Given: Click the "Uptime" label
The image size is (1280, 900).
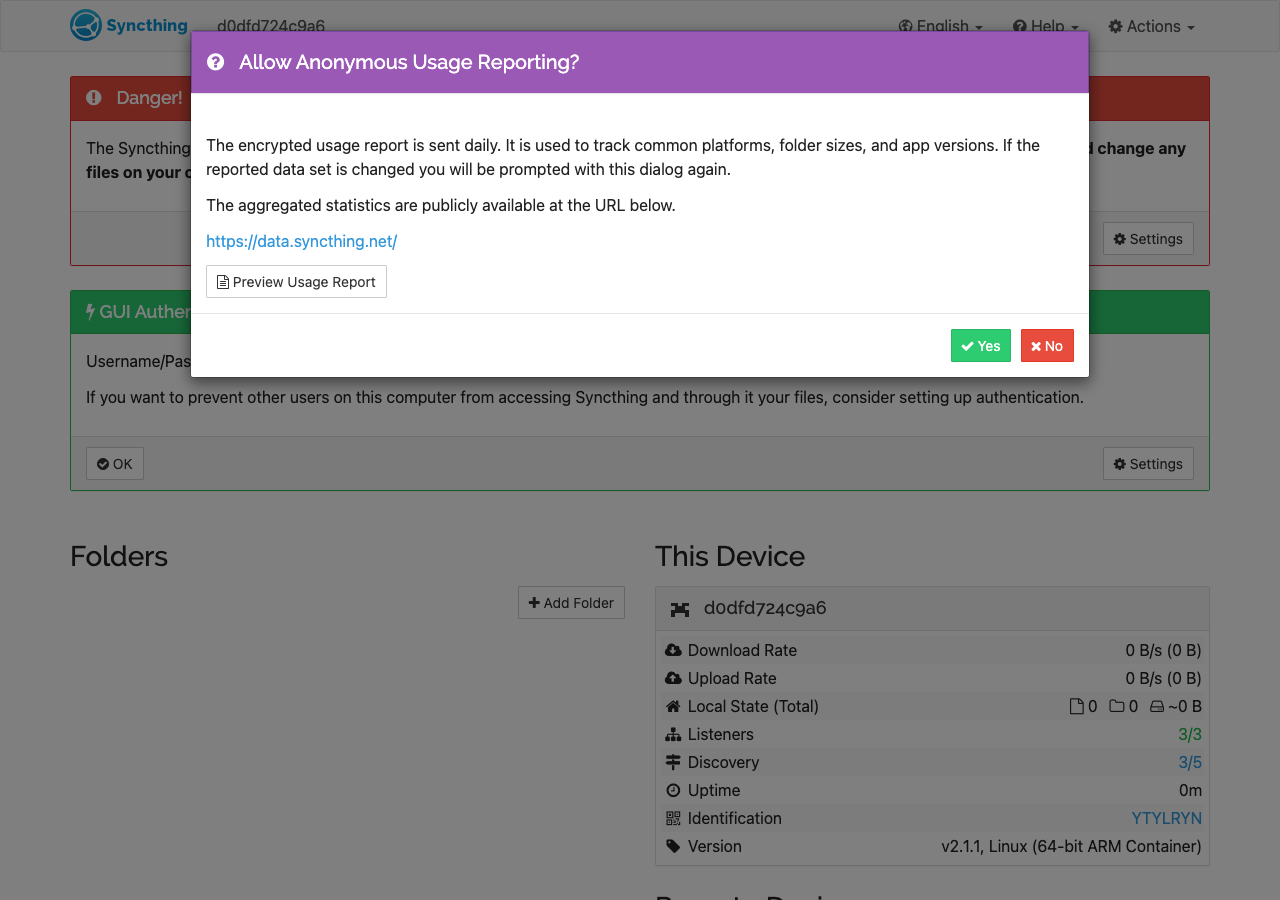Looking at the screenshot, I should 714,790.
